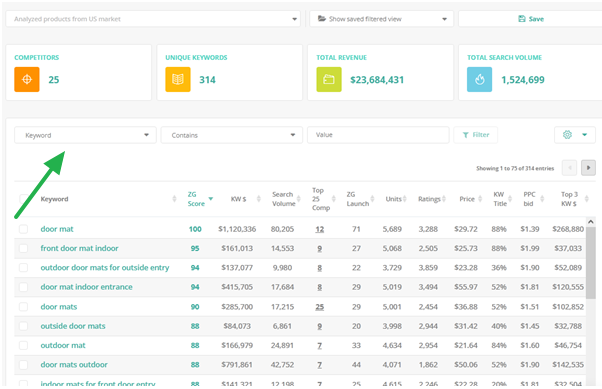Open the 'outside door mats' keyword link

[73, 326]
